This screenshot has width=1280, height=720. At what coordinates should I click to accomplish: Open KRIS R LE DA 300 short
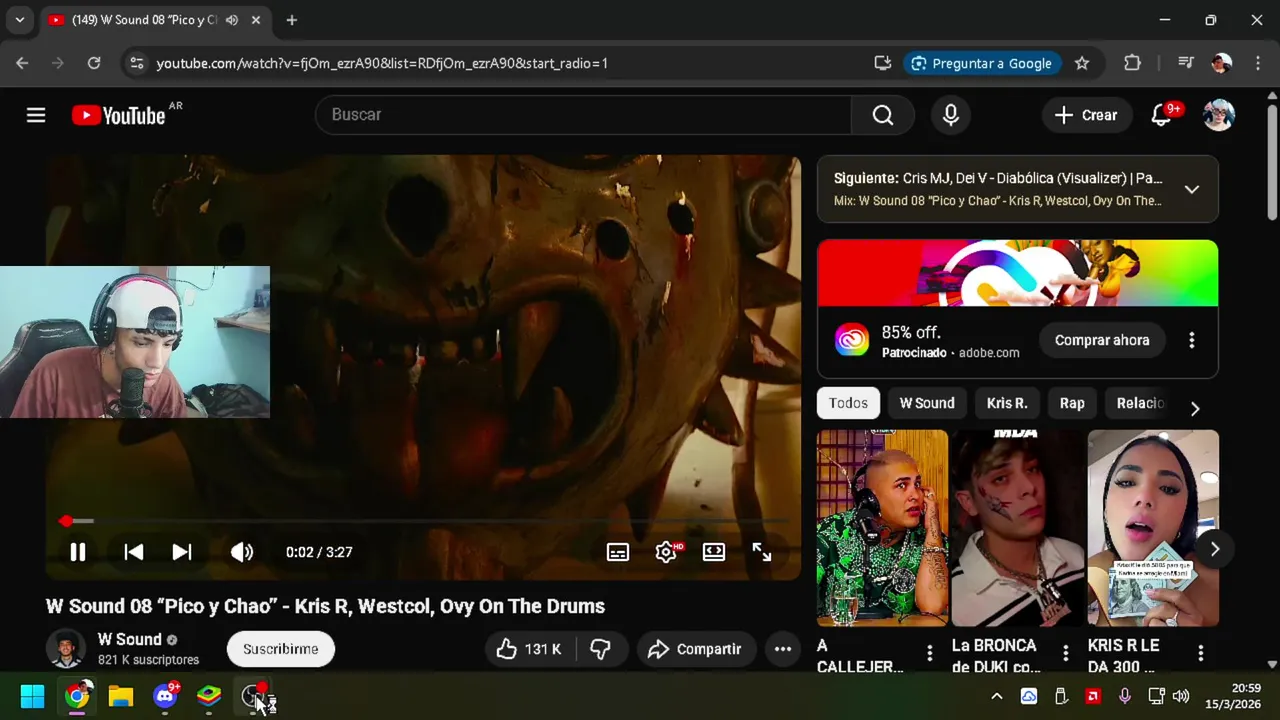point(1153,528)
